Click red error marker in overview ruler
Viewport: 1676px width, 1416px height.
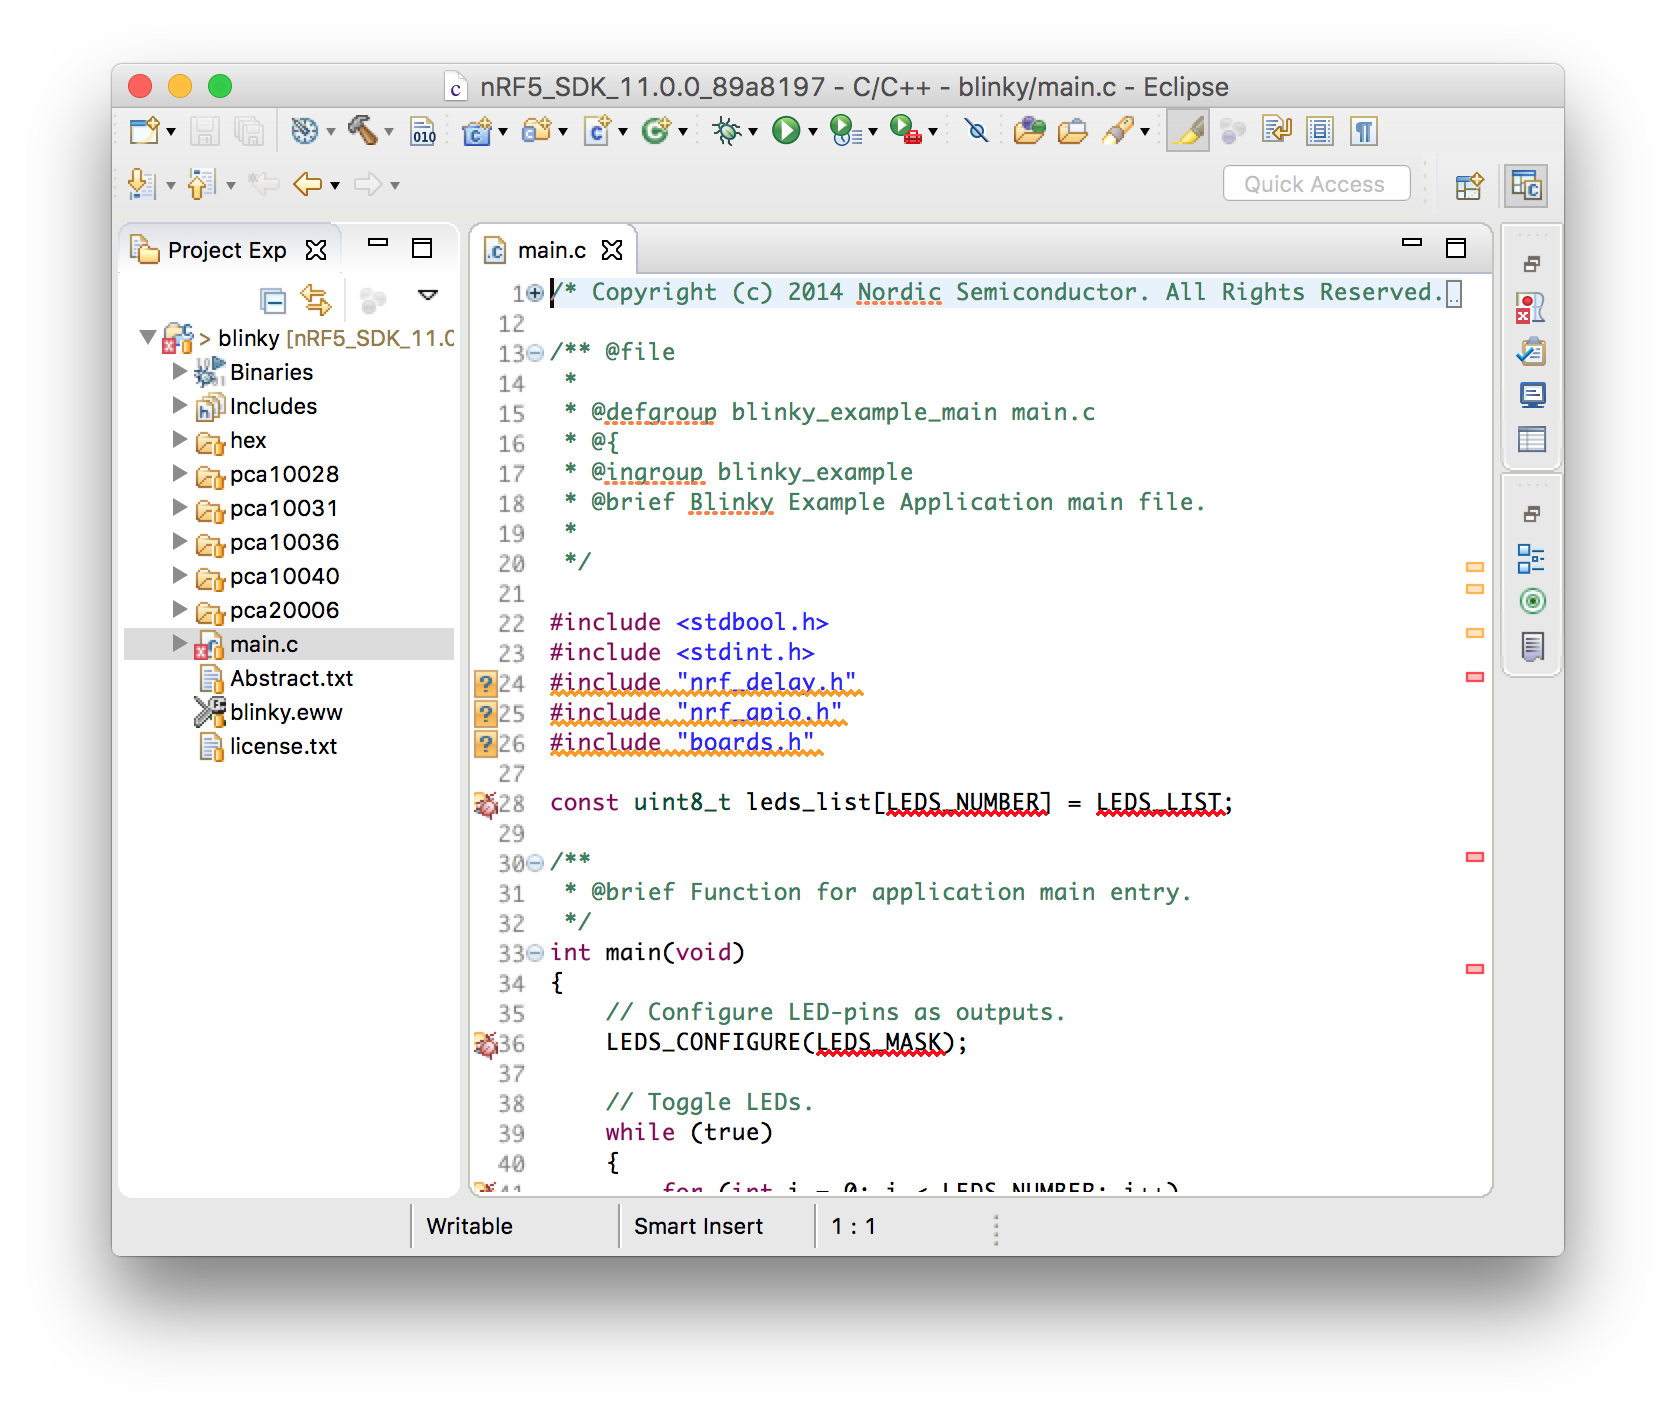click(x=1474, y=677)
